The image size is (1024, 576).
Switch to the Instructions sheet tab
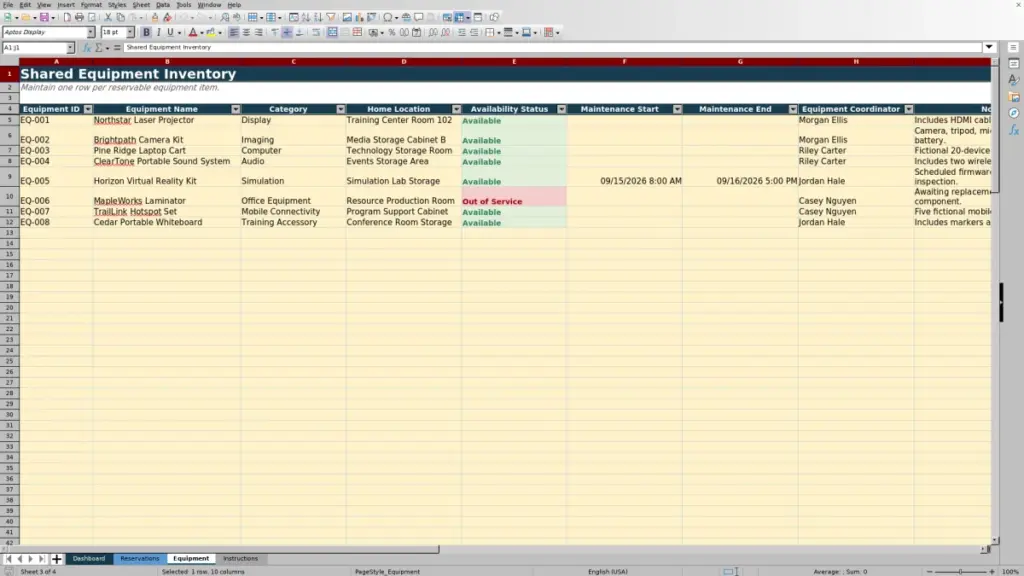click(x=240, y=559)
